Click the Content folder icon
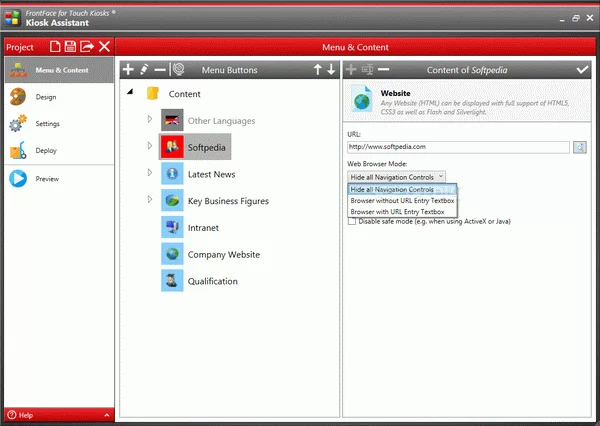 pos(153,93)
